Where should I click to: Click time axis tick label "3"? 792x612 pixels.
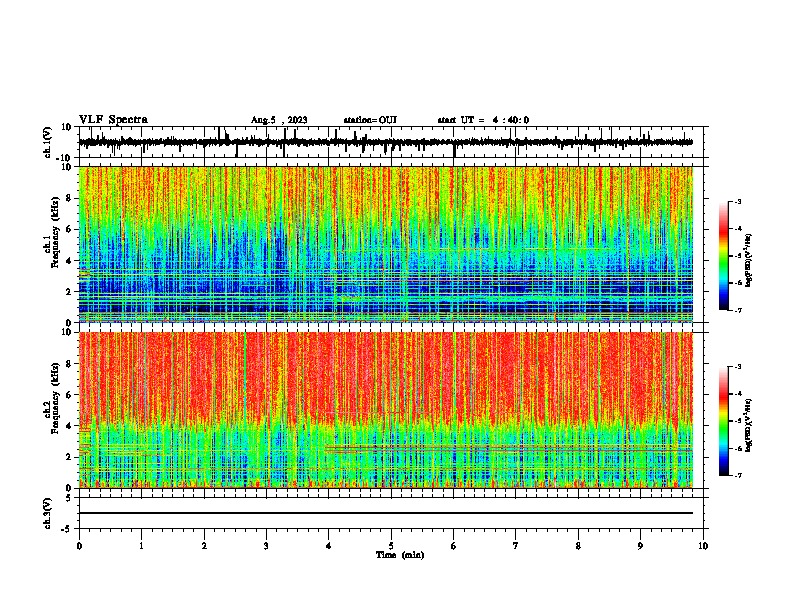(x=266, y=546)
